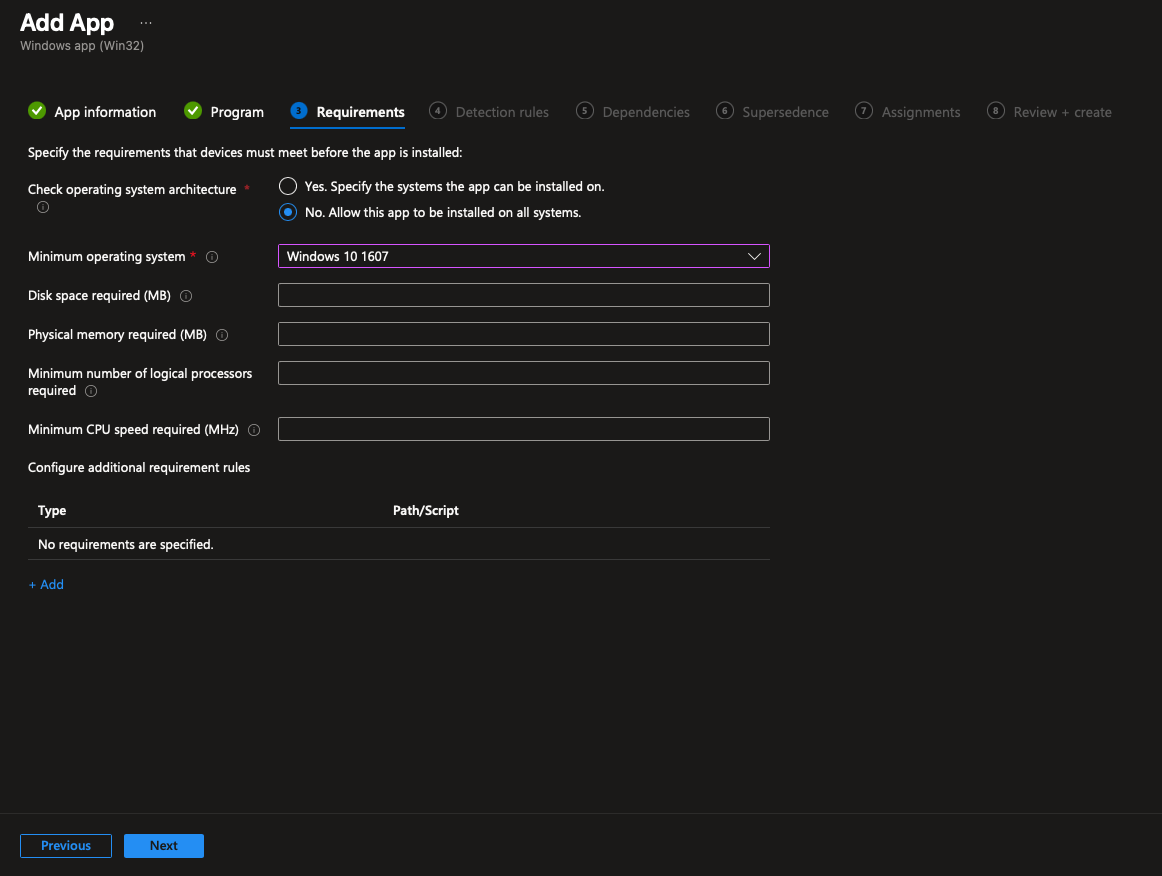Focus the Physical memory required field
This screenshot has height=876, width=1162.
523,334
